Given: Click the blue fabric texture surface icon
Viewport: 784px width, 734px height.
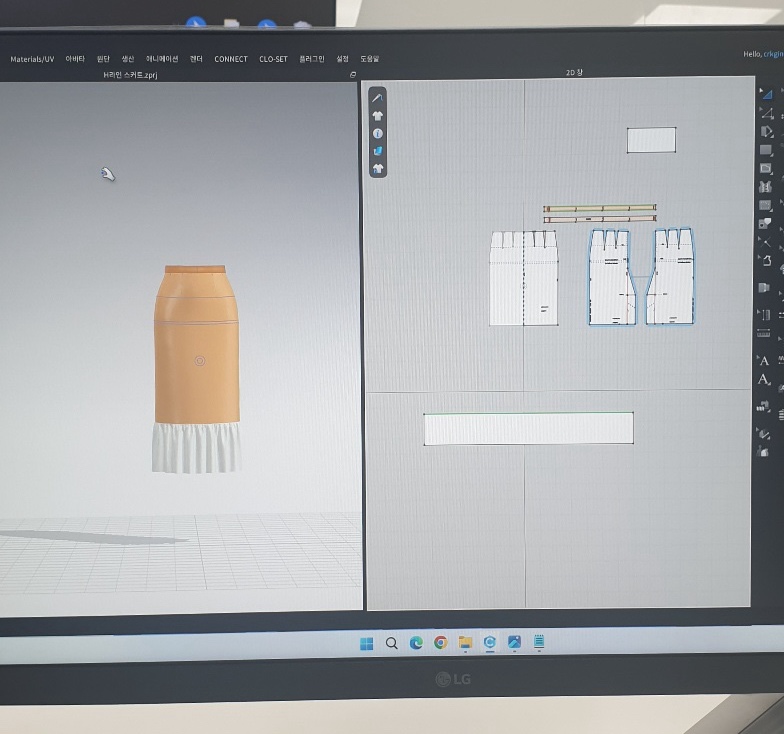Looking at the screenshot, I should coord(378,151).
